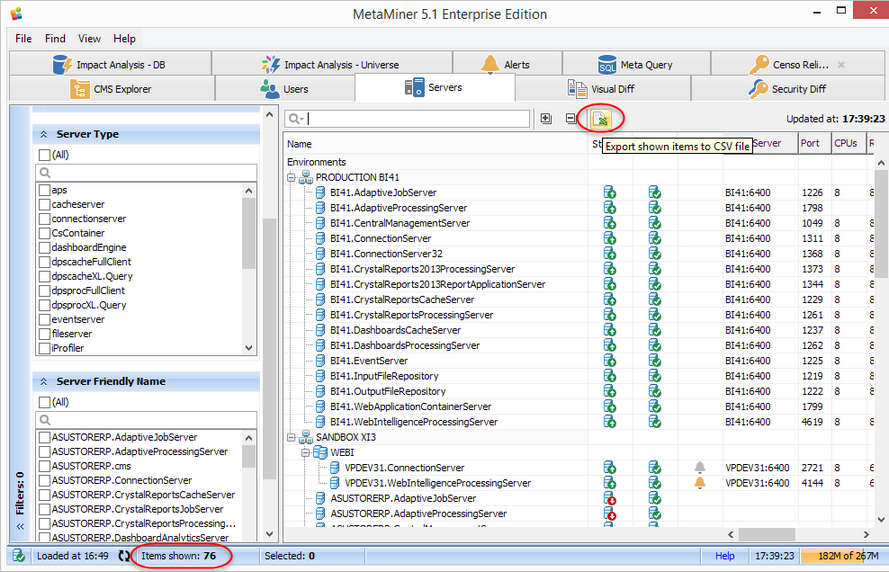Collapse the Filters side panel chevron
The image size is (889, 572).
[x=20, y=527]
